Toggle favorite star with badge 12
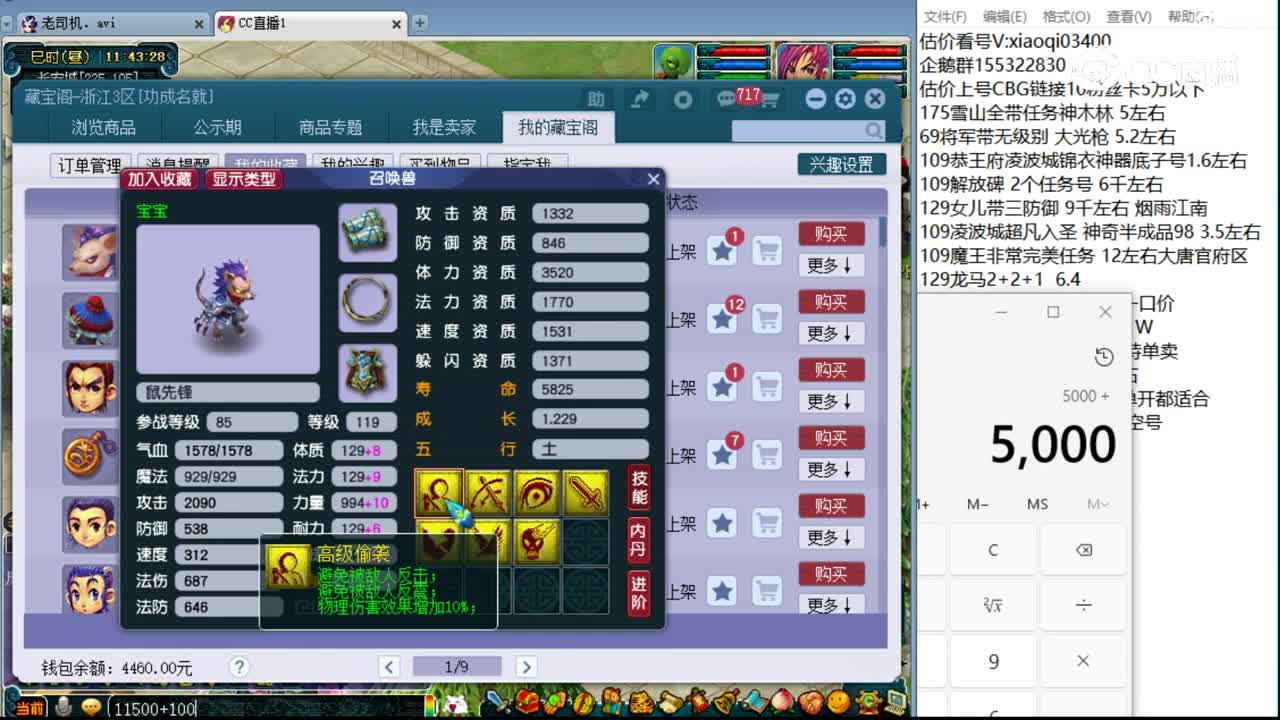The width and height of the screenshot is (1280, 720). tap(722, 318)
